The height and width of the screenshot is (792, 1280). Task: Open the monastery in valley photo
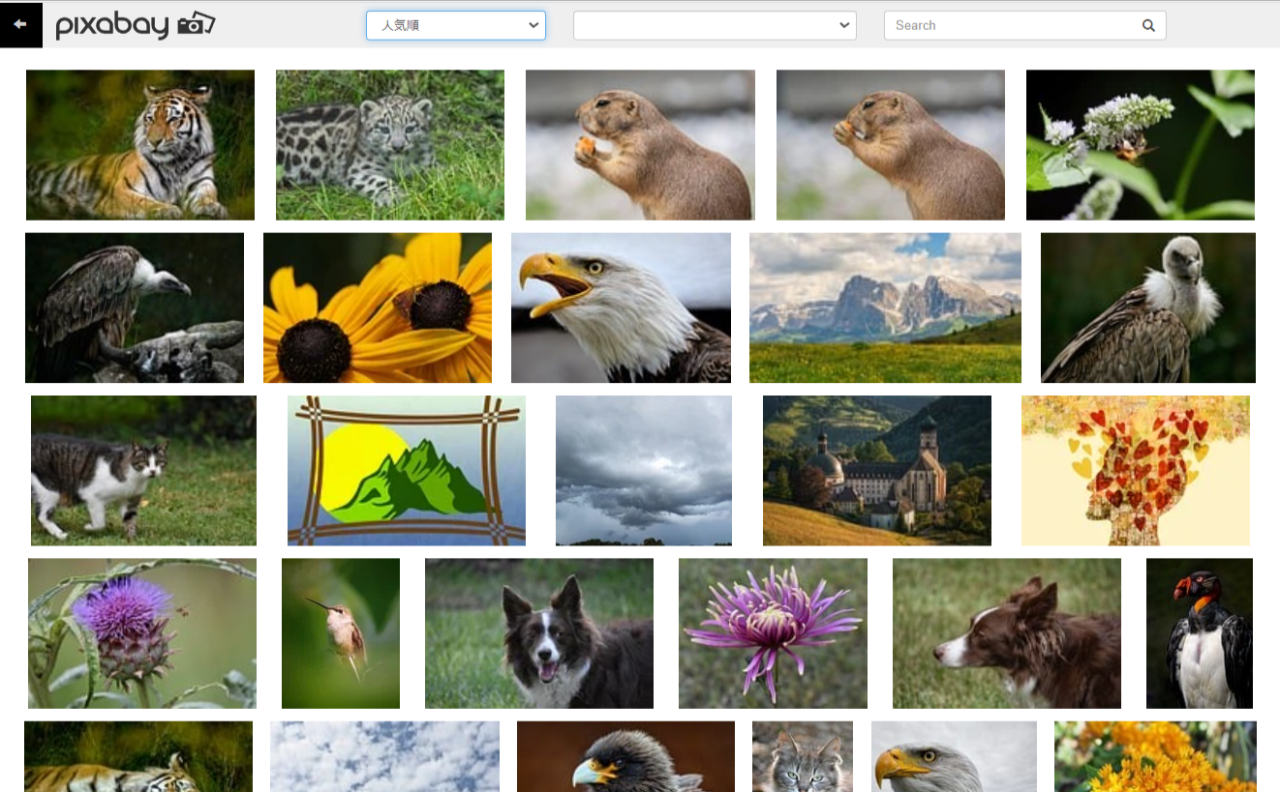coord(877,471)
